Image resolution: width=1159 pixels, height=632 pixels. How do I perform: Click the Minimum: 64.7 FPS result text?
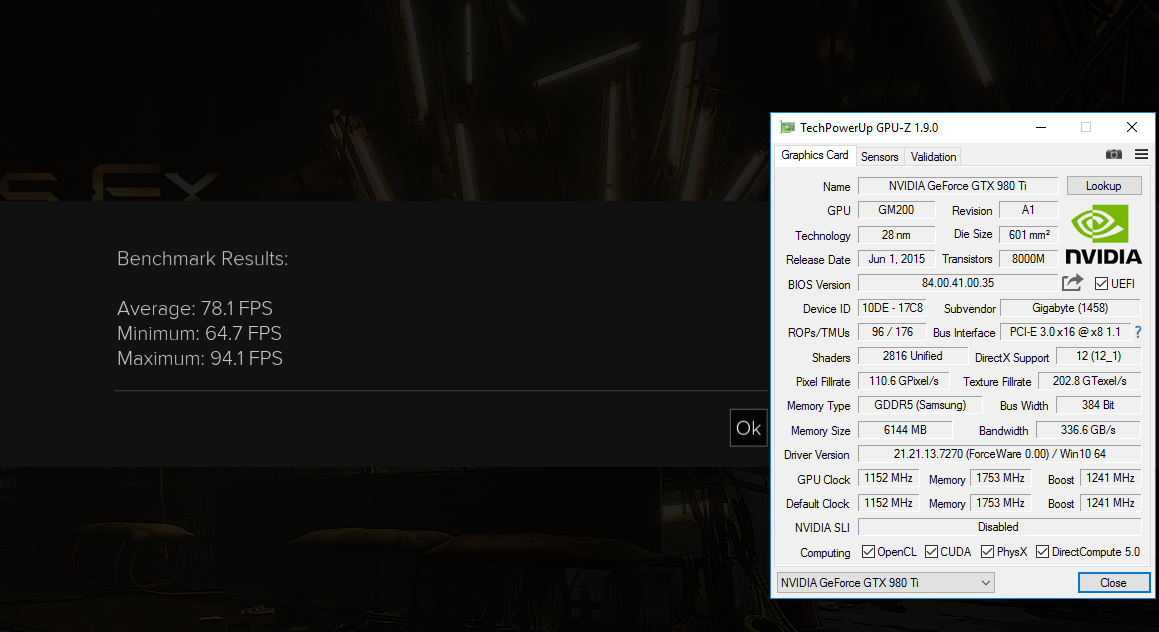coord(199,333)
